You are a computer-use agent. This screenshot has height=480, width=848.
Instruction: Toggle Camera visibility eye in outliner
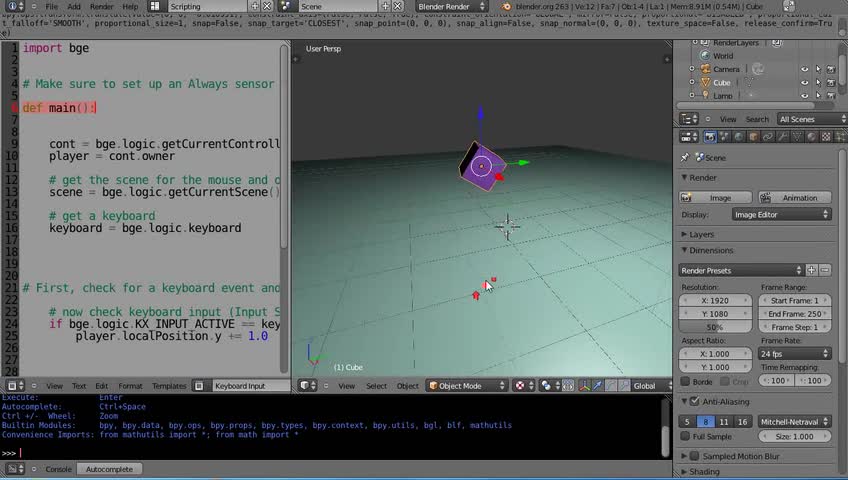click(804, 69)
